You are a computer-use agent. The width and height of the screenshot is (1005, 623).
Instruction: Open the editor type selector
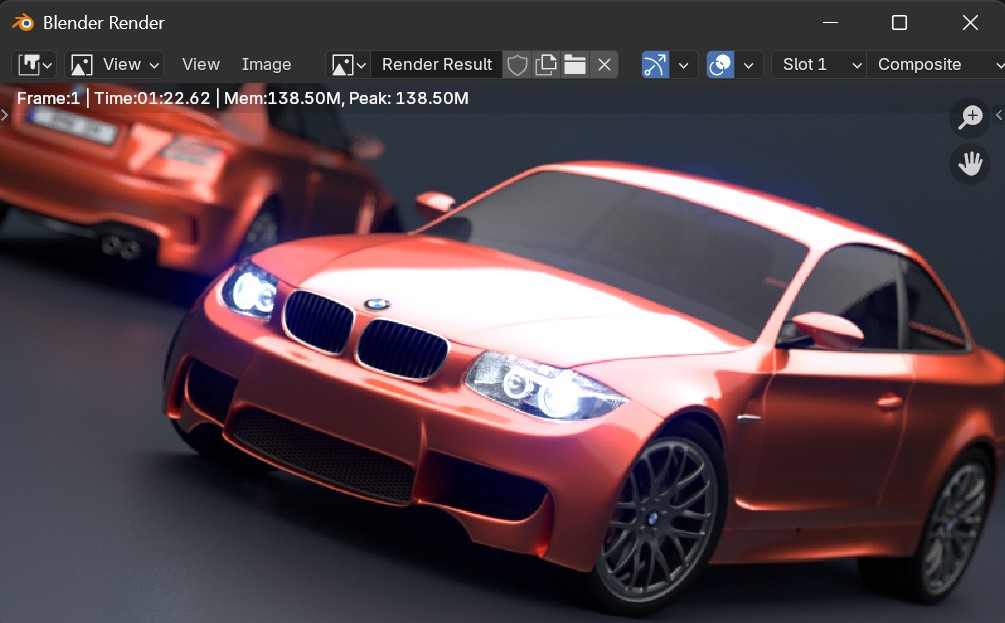point(34,65)
